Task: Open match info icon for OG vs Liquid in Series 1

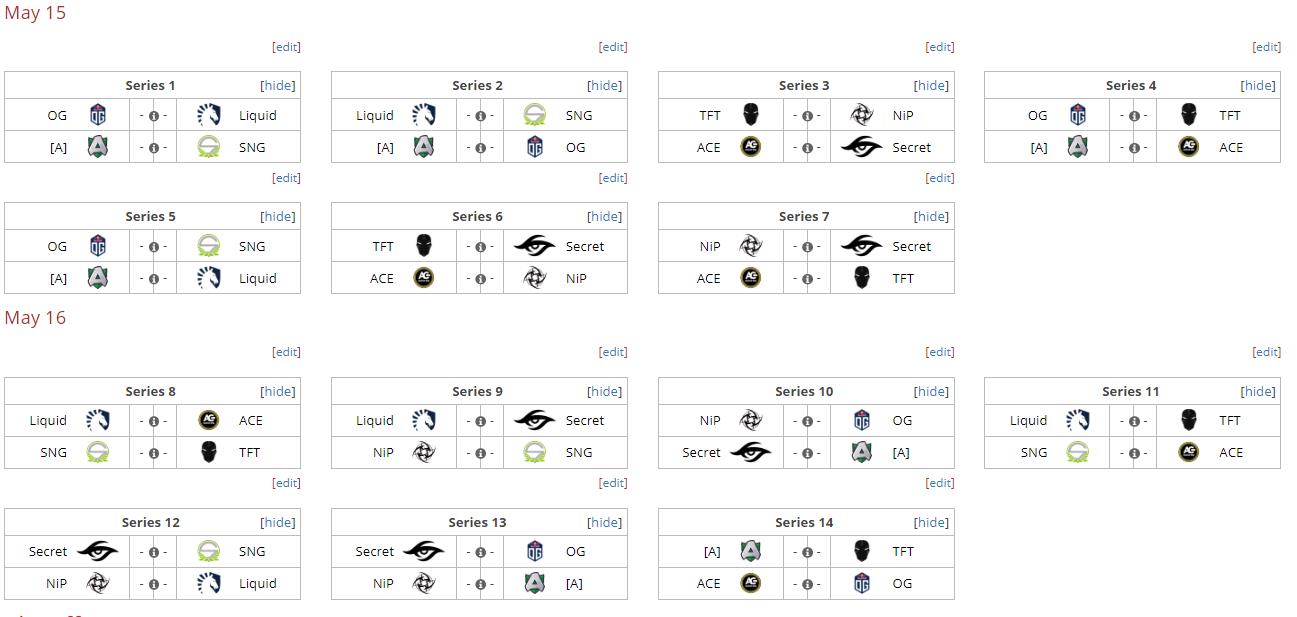Action: 153,116
